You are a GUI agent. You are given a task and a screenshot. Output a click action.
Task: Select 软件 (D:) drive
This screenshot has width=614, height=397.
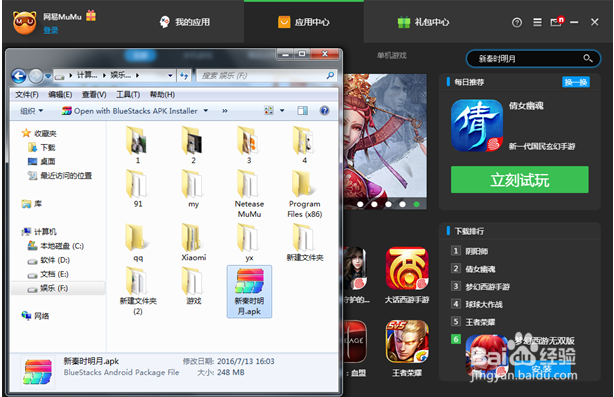coord(49,260)
